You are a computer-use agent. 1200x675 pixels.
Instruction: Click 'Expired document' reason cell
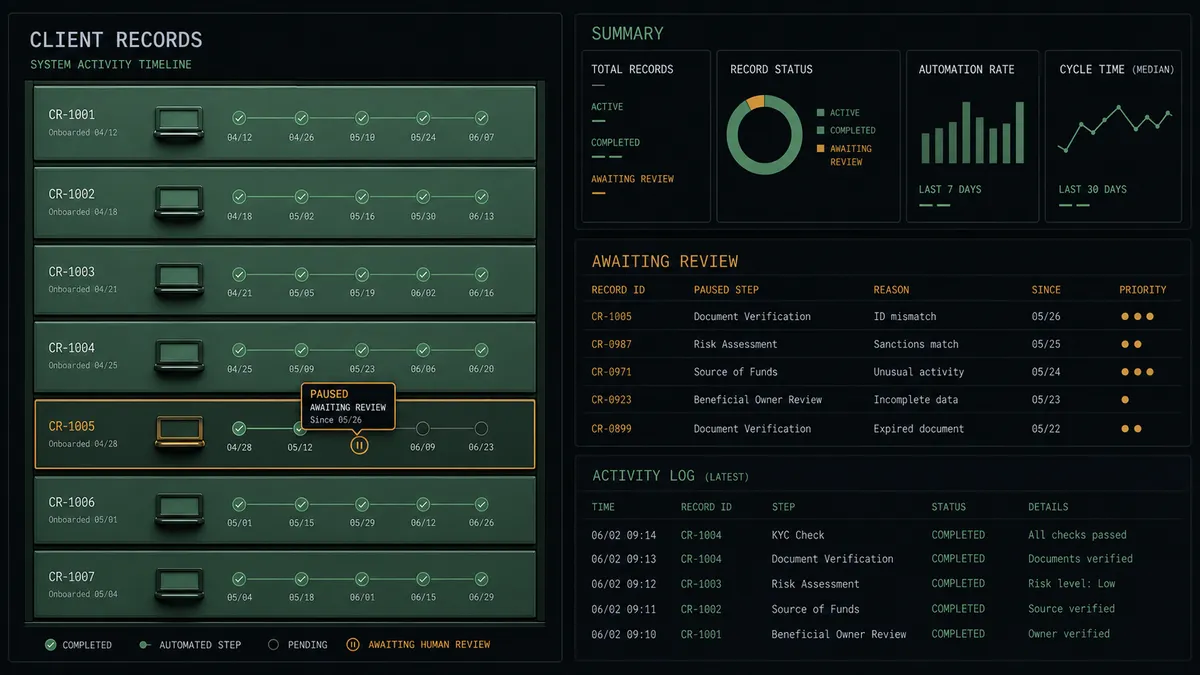click(919, 428)
